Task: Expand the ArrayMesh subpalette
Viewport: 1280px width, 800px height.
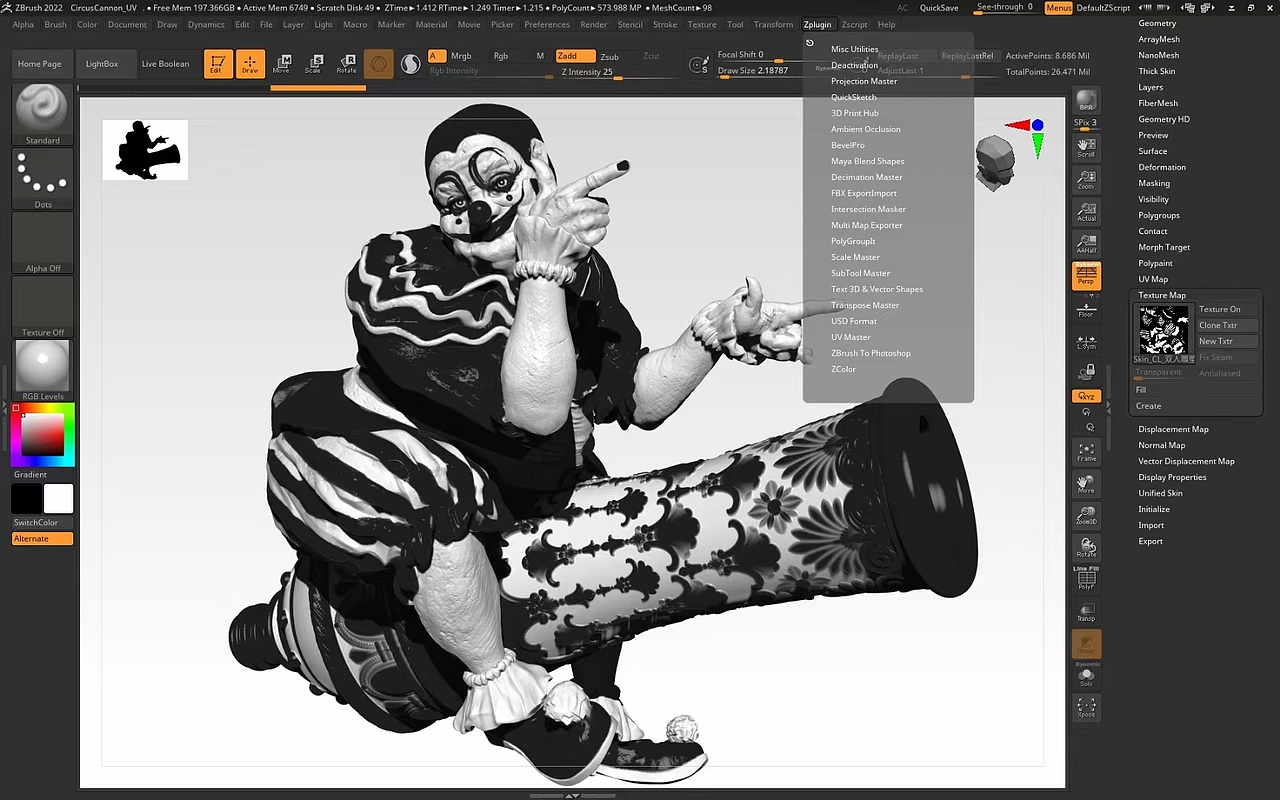Action: click(1159, 39)
